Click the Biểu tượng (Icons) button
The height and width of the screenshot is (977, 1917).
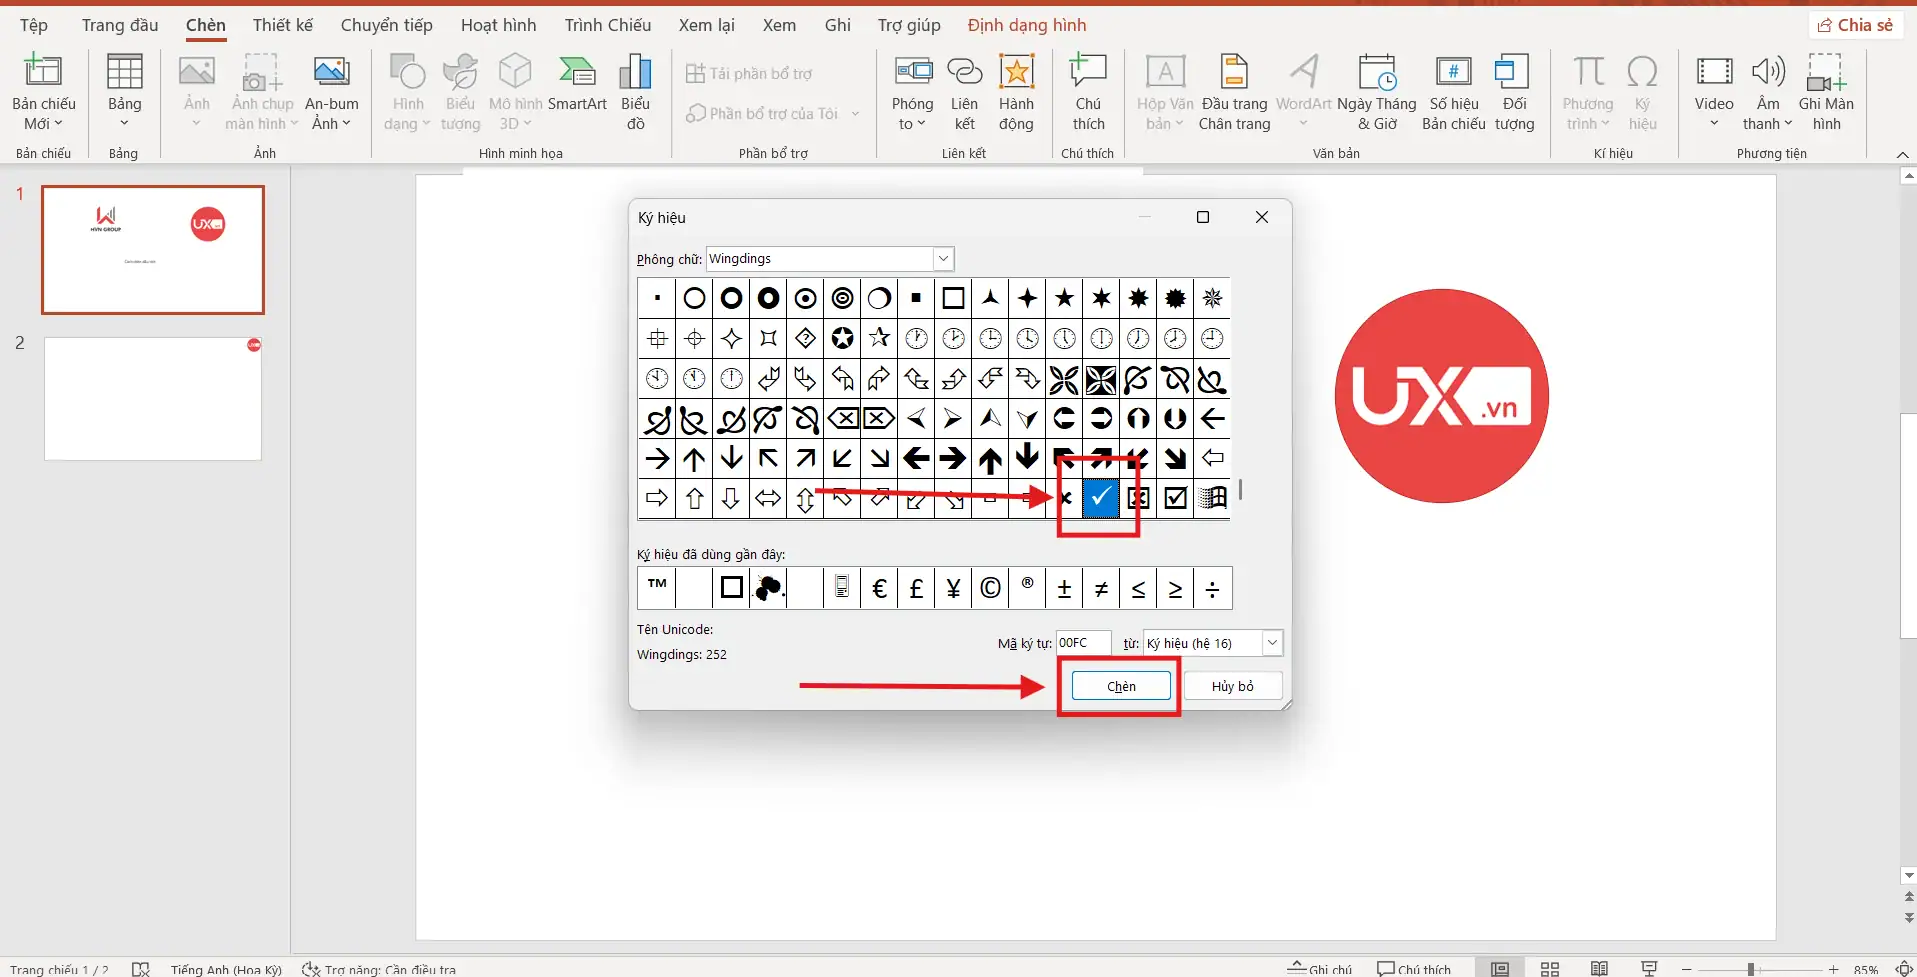[460, 91]
